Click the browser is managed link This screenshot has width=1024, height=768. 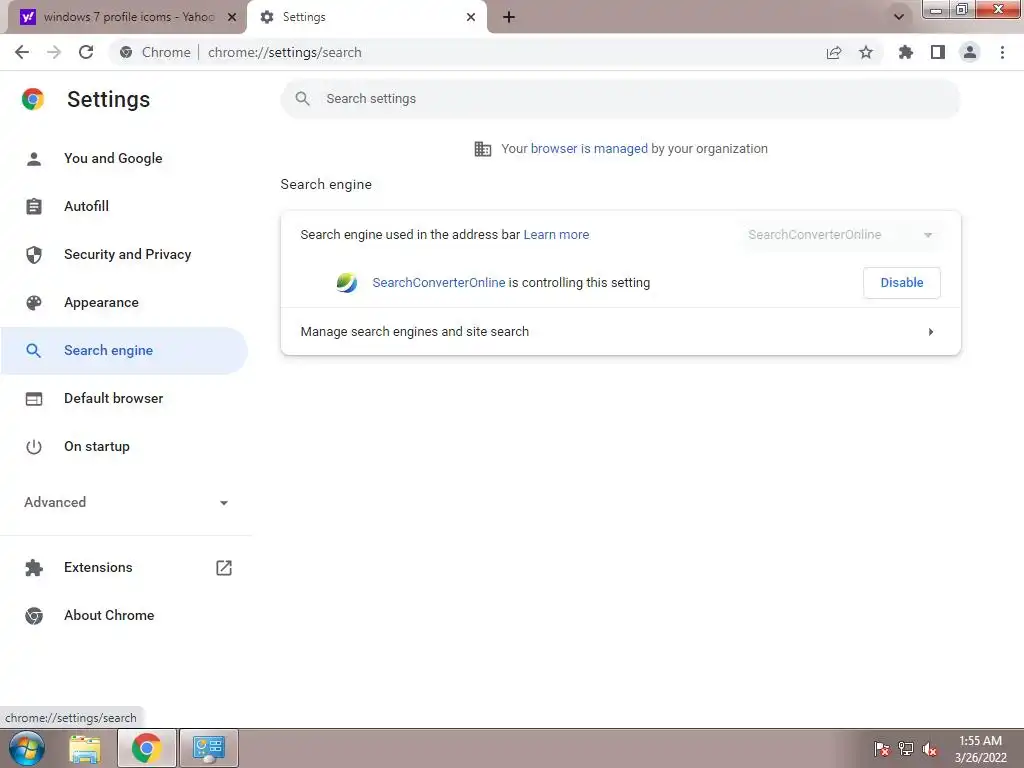tap(589, 149)
